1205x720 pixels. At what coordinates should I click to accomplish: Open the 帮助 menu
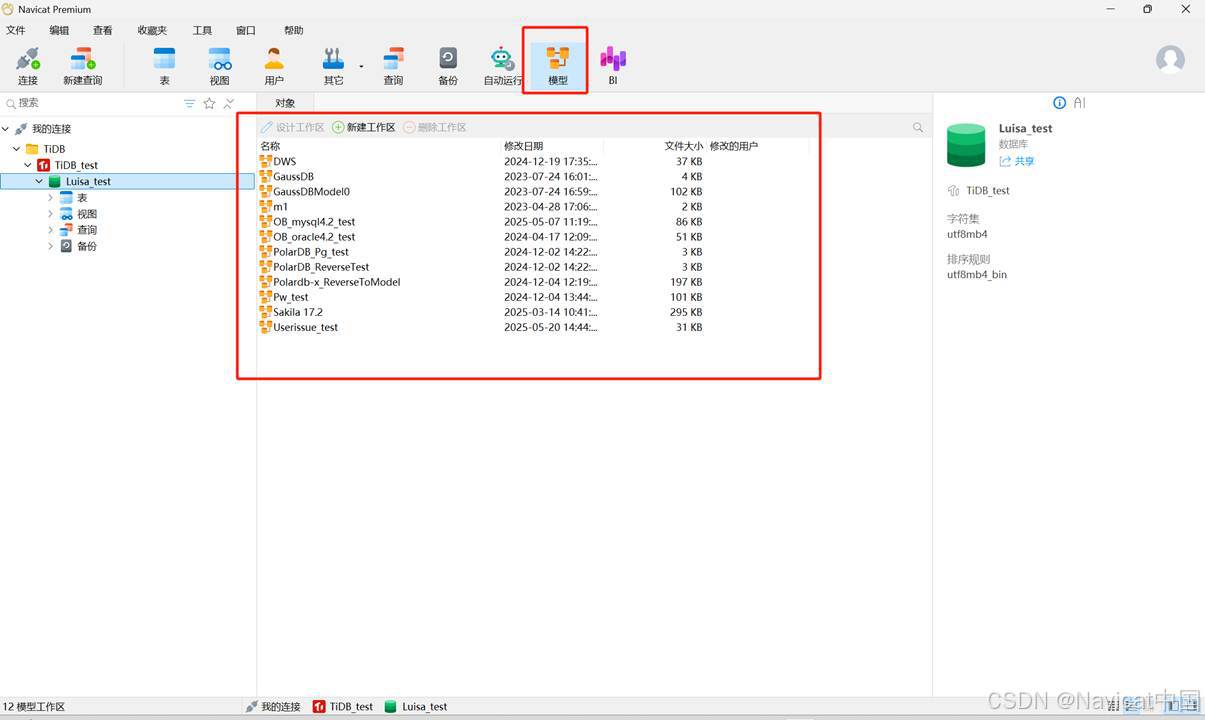click(x=293, y=31)
